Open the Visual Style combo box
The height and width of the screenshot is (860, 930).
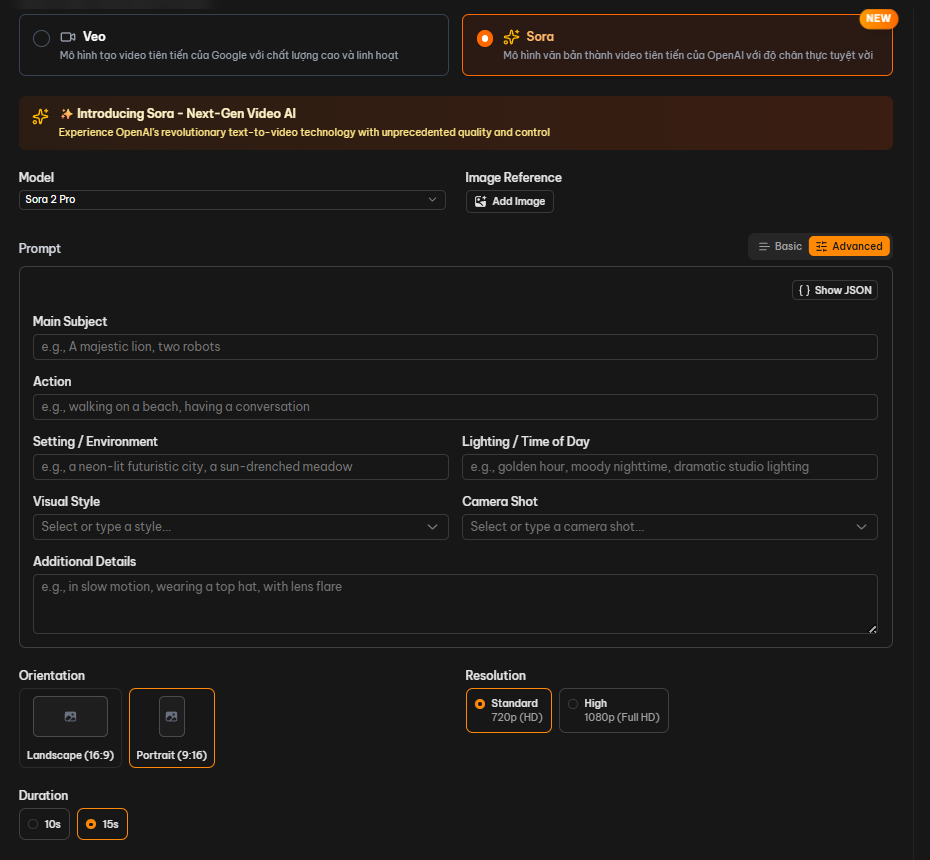coord(241,527)
